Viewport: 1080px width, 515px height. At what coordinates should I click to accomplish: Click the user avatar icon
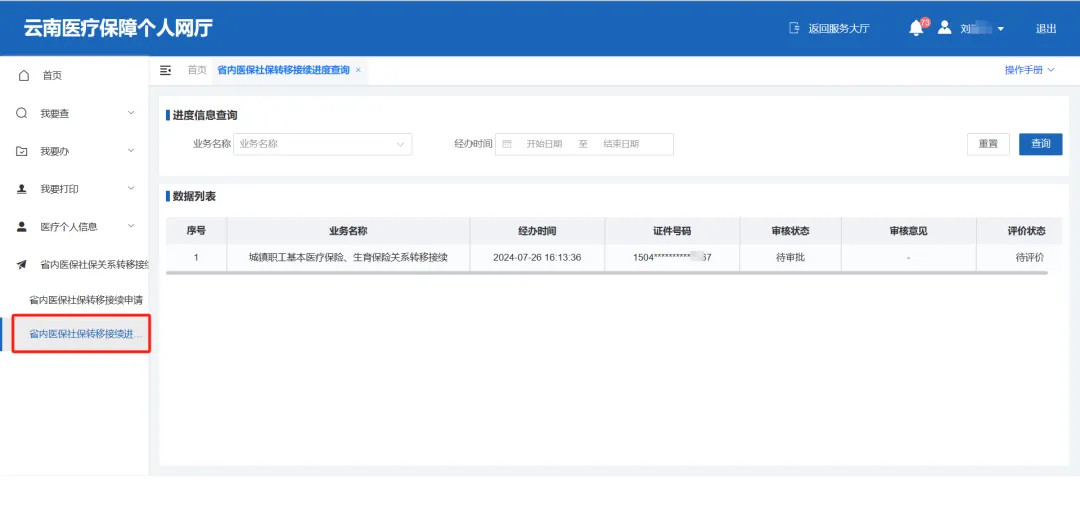pyautogui.click(x=944, y=28)
